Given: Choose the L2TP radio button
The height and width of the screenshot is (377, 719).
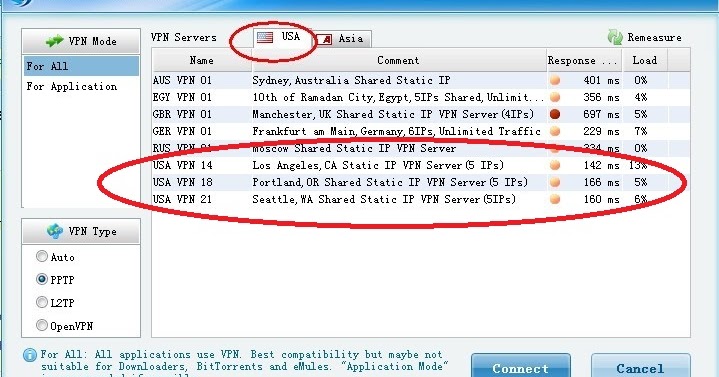Looking at the screenshot, I should 42,302.
